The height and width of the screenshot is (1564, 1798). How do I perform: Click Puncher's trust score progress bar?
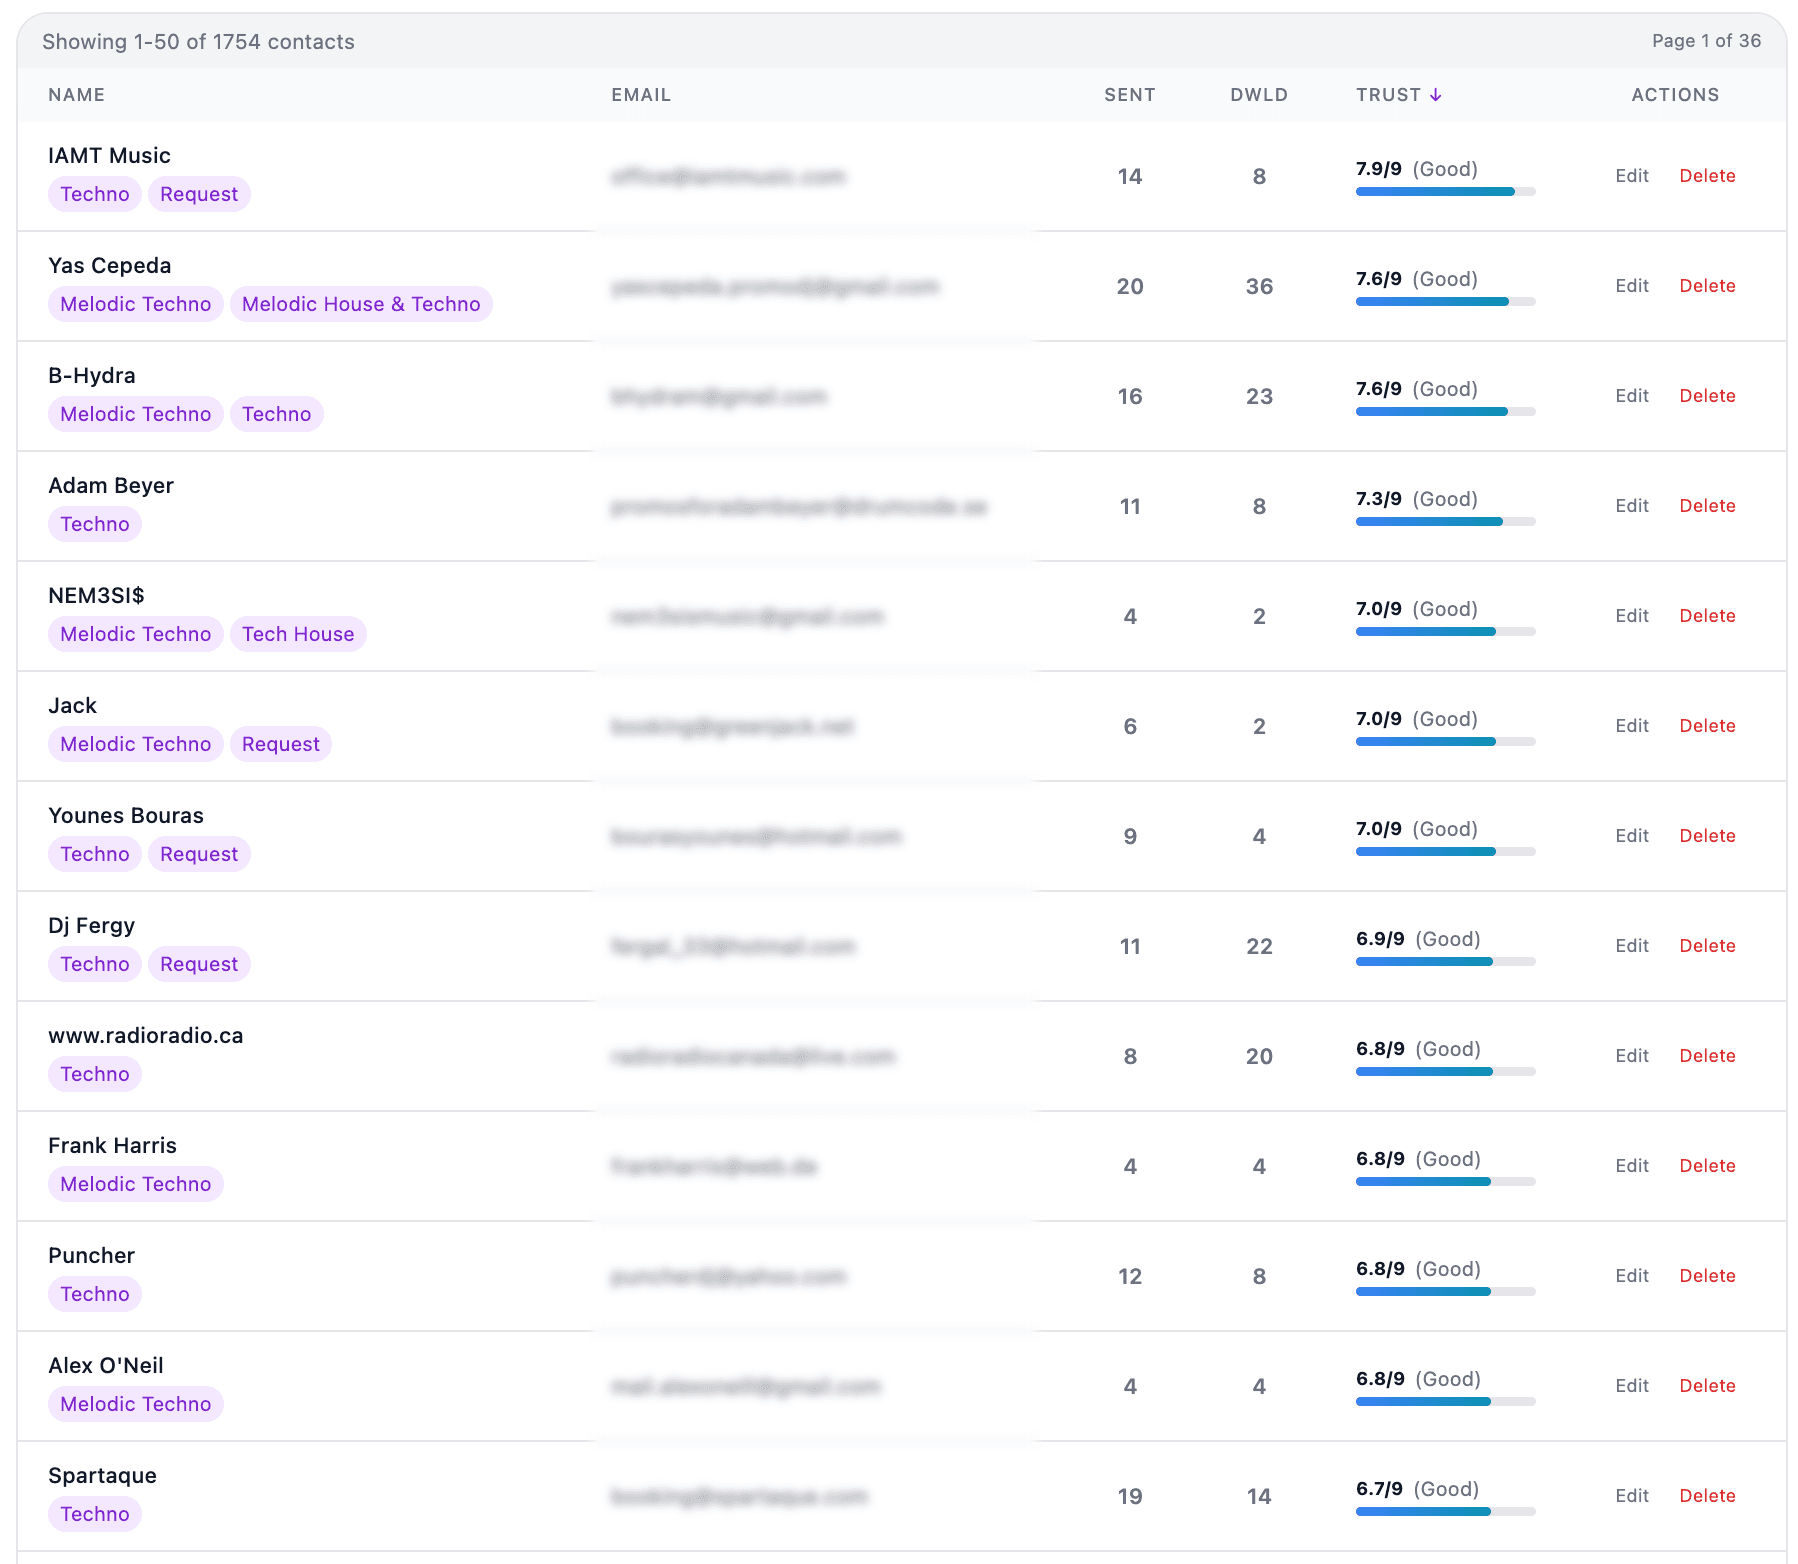1445,1291
